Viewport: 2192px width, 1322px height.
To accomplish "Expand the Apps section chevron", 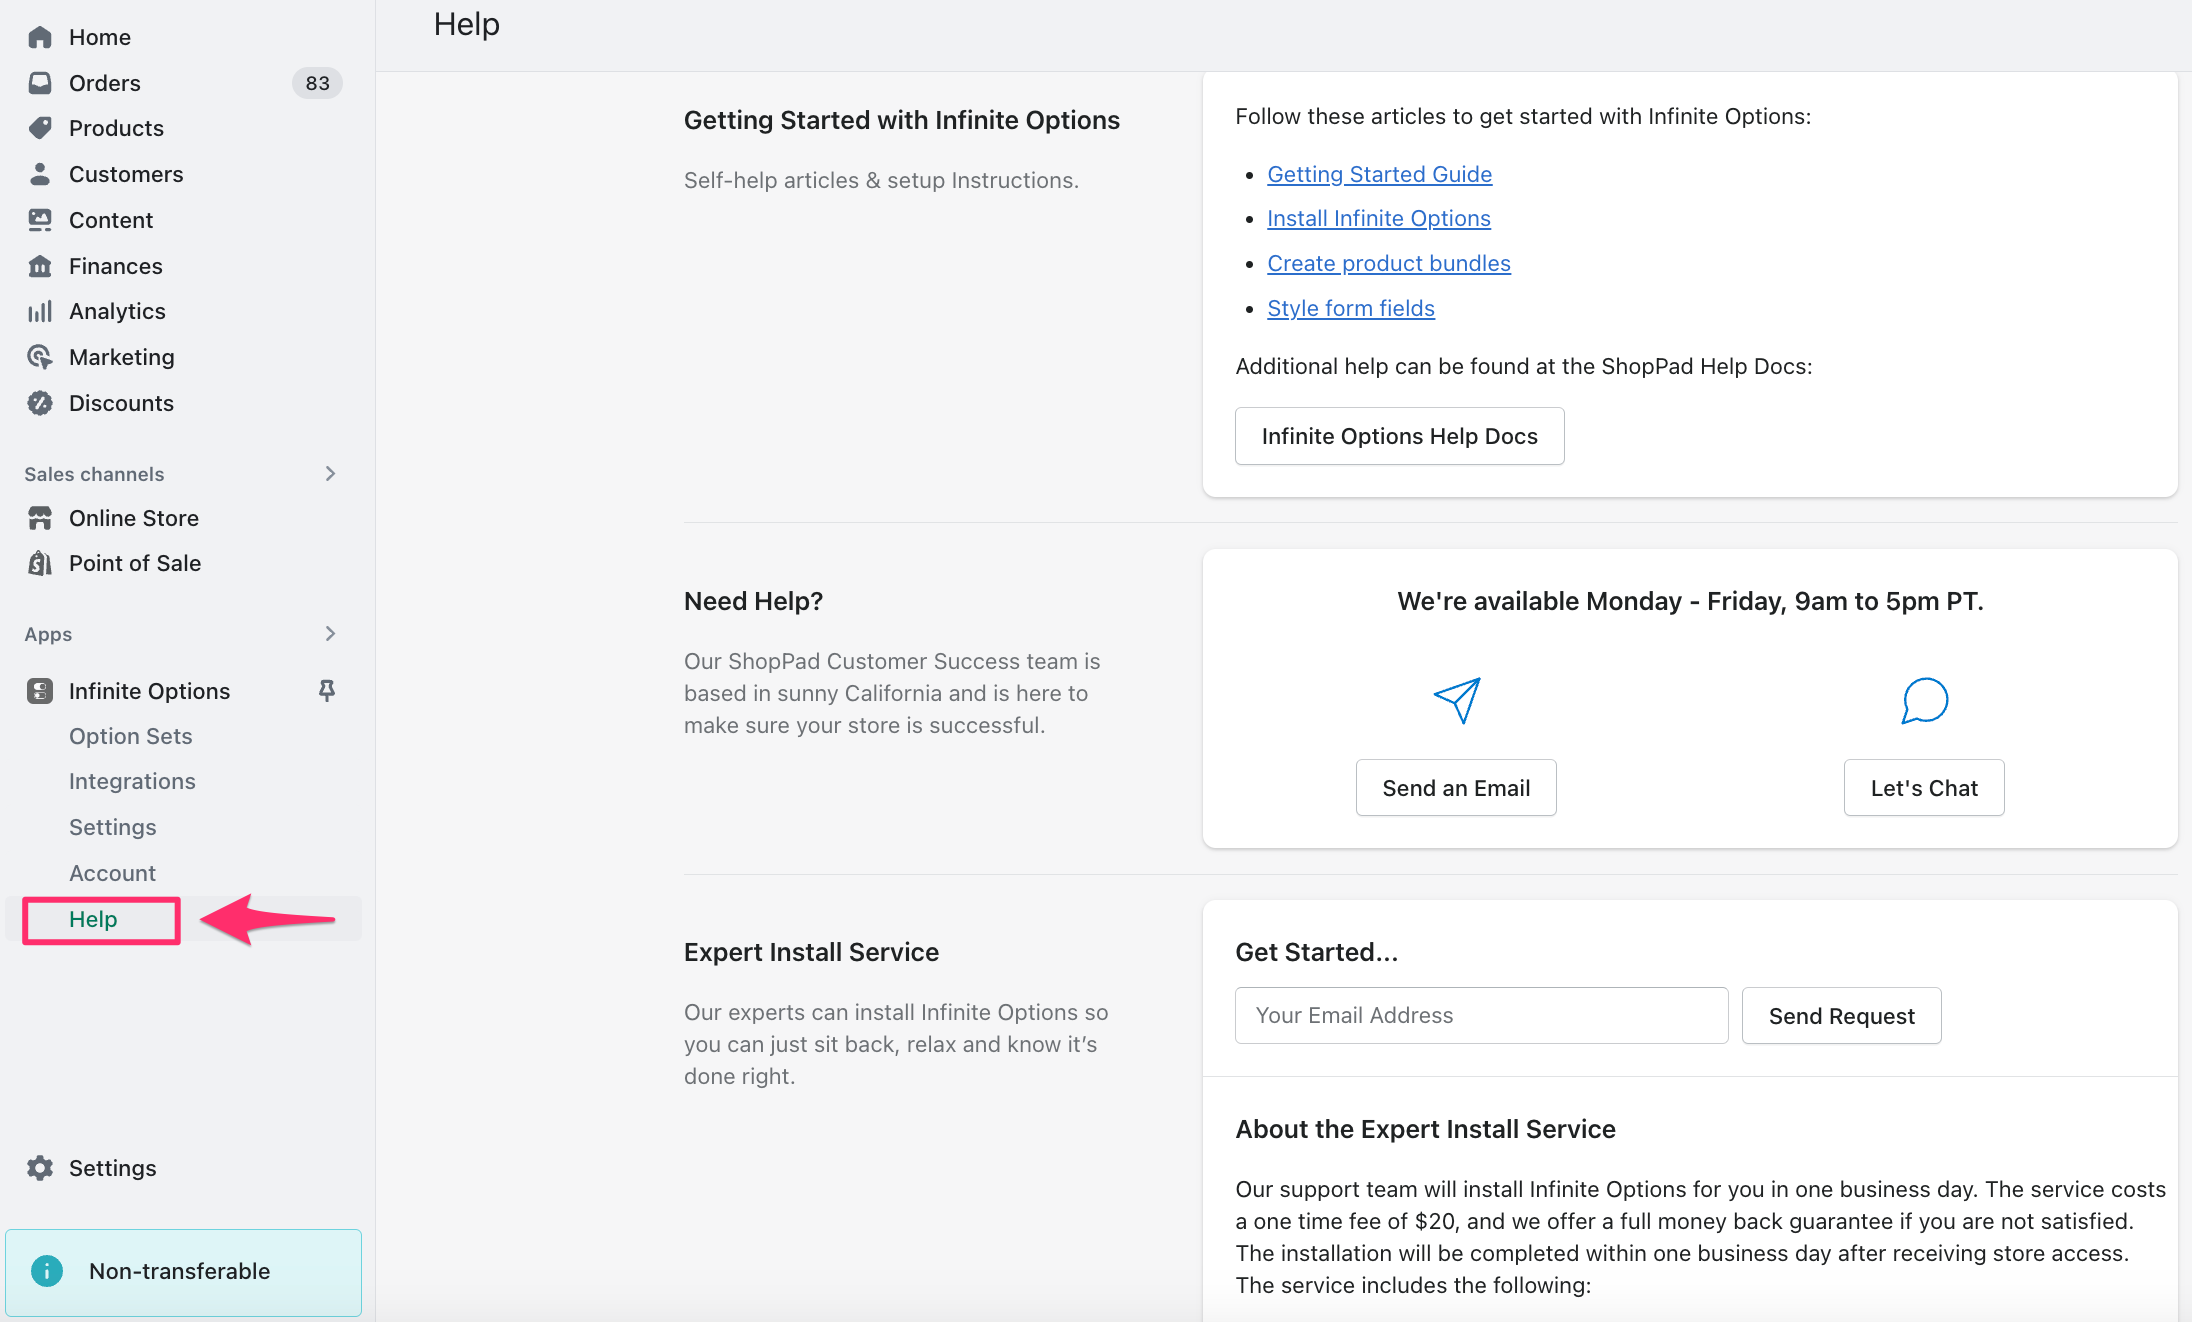I will (x=330, y=634).
